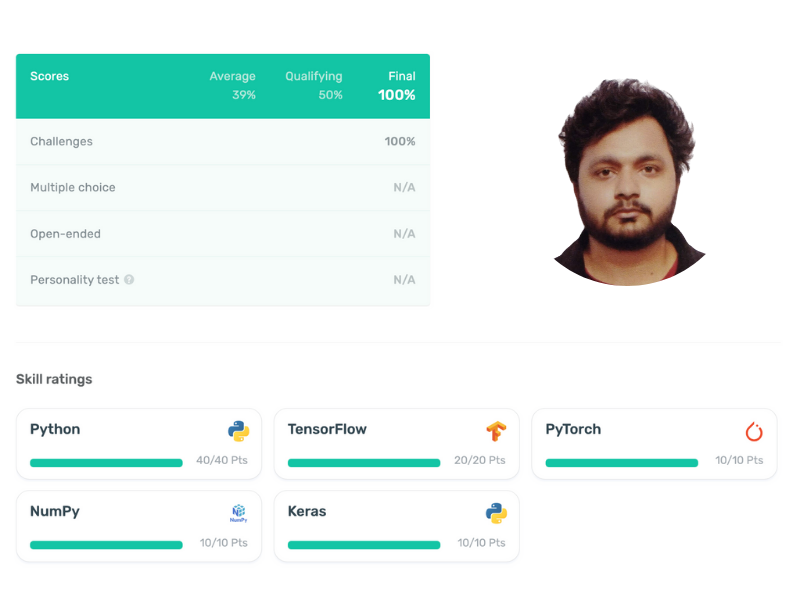Click the help icon next to Personality test
Screen dimensions: 800x600
(x=129, y=280)
